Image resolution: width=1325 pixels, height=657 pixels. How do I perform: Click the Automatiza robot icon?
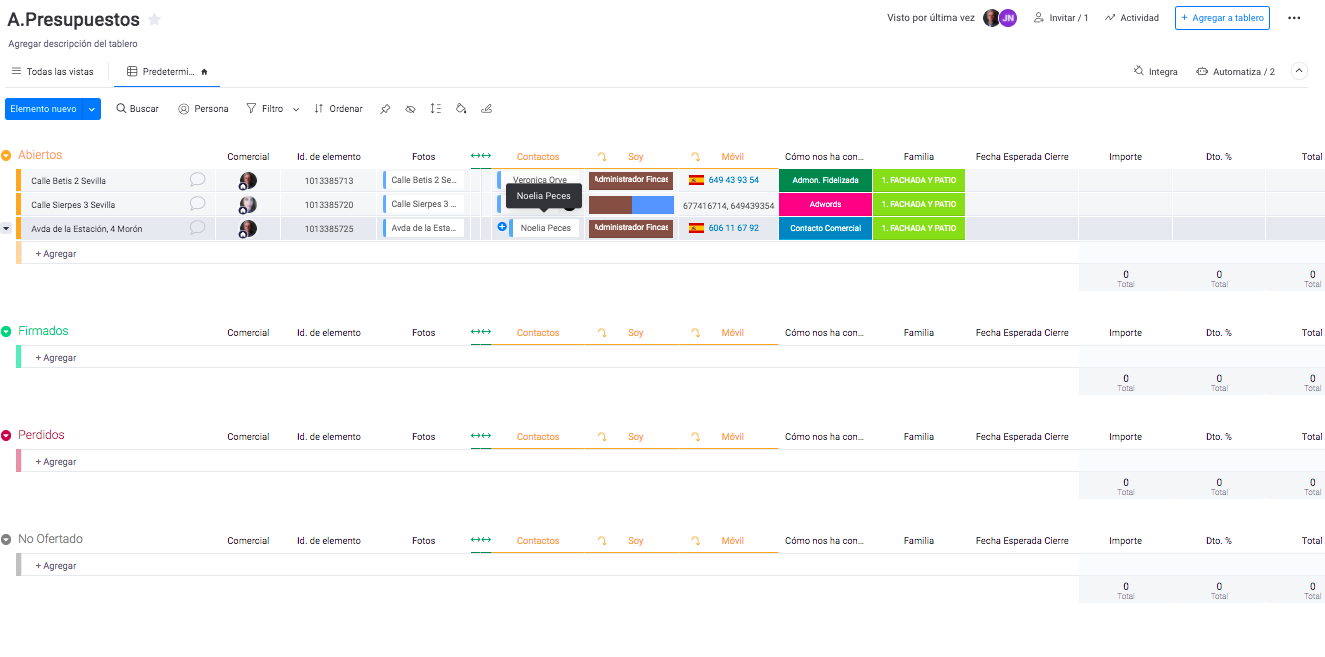point(1202,72)
